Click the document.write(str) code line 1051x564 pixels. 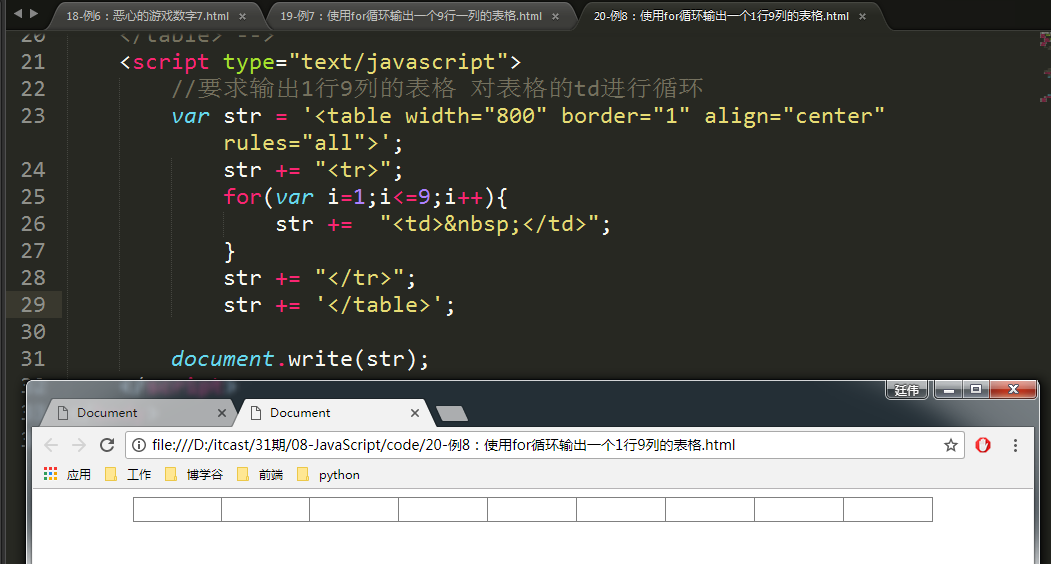pyautogui.click(x=300, y=359)
